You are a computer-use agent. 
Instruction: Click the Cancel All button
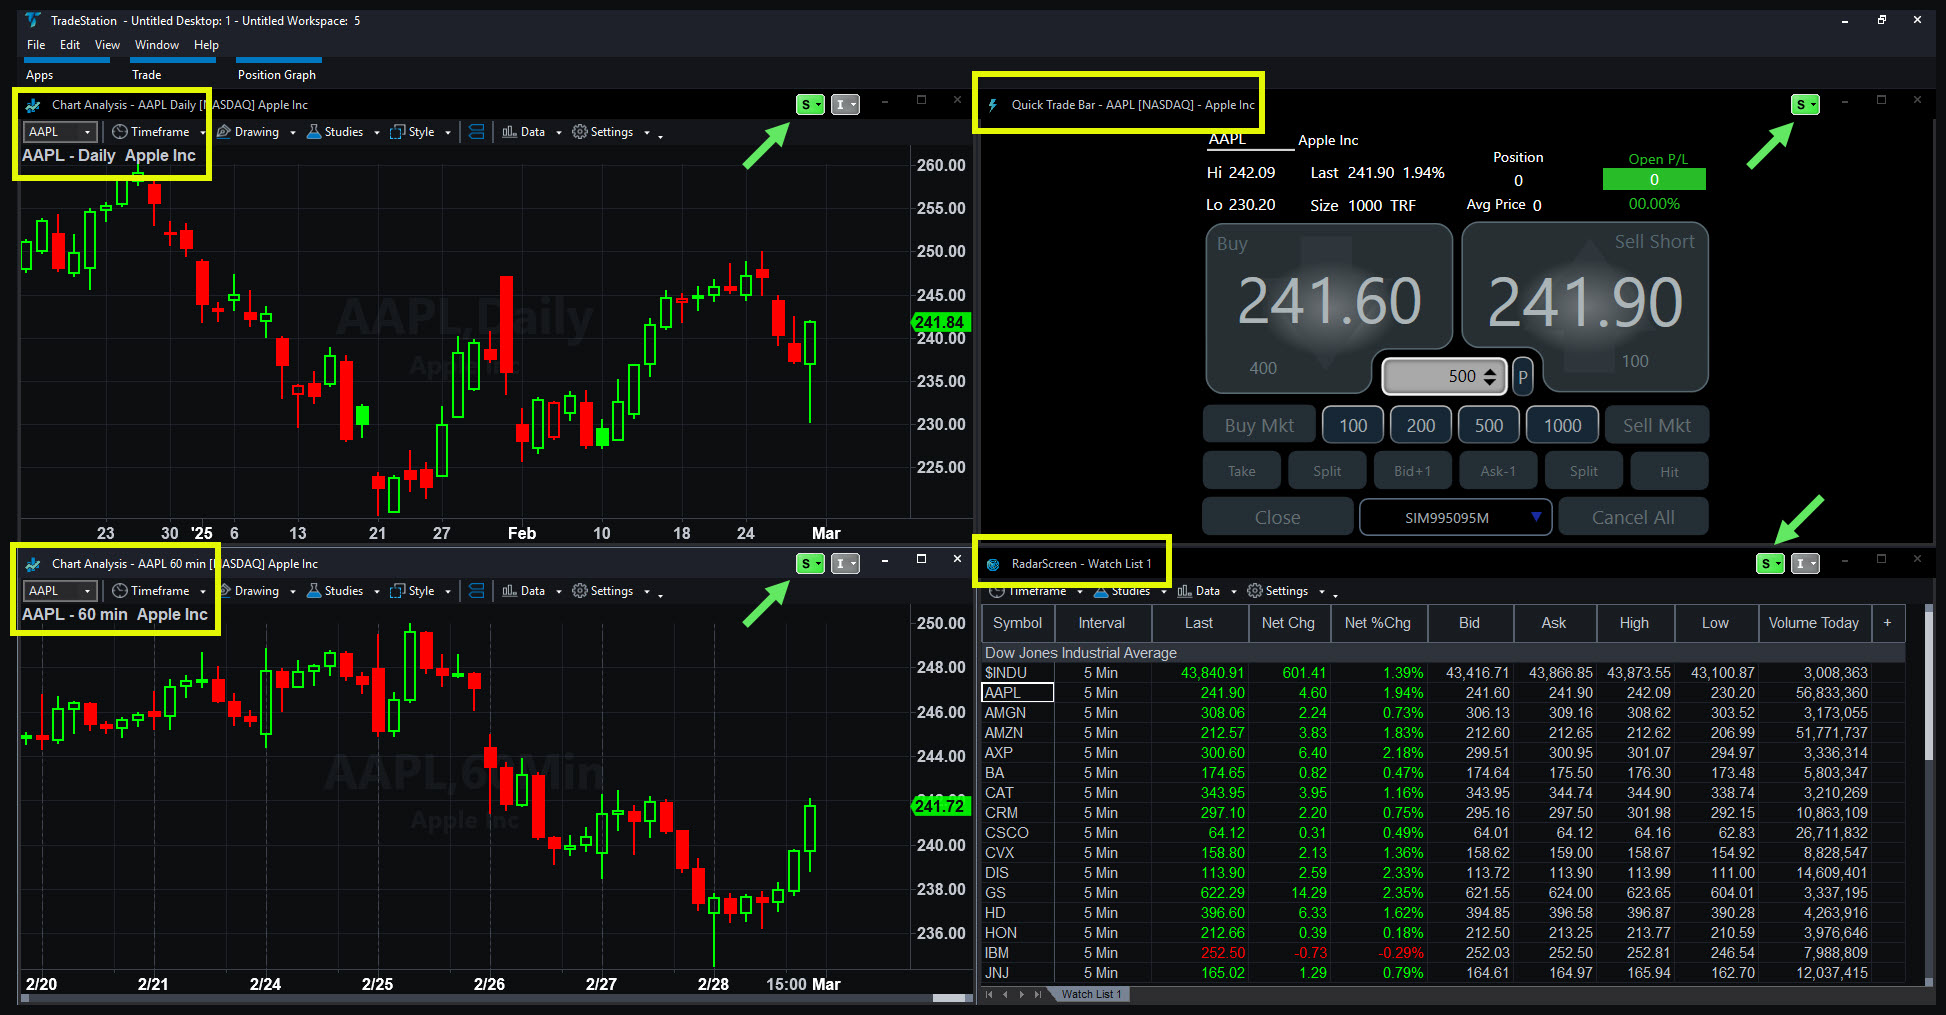[x=1633, y=516]
